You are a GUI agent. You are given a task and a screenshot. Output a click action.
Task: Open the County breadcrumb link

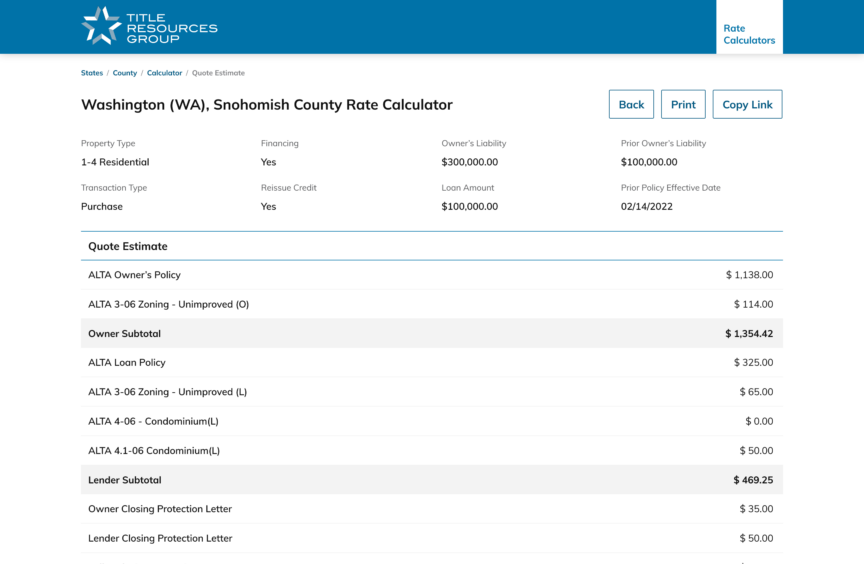click(x=125, y=73)
